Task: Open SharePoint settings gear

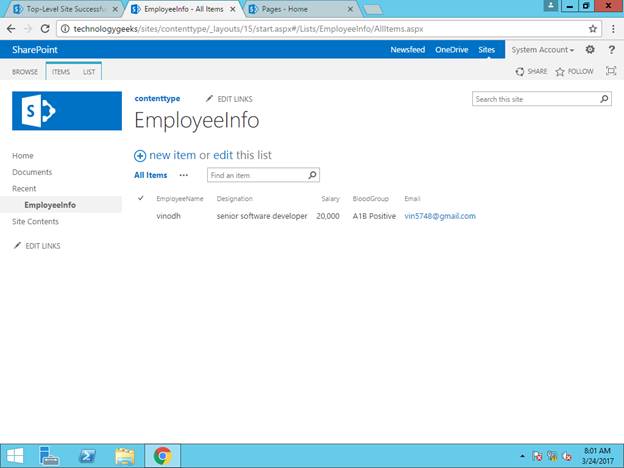Action: click(590, 49)
